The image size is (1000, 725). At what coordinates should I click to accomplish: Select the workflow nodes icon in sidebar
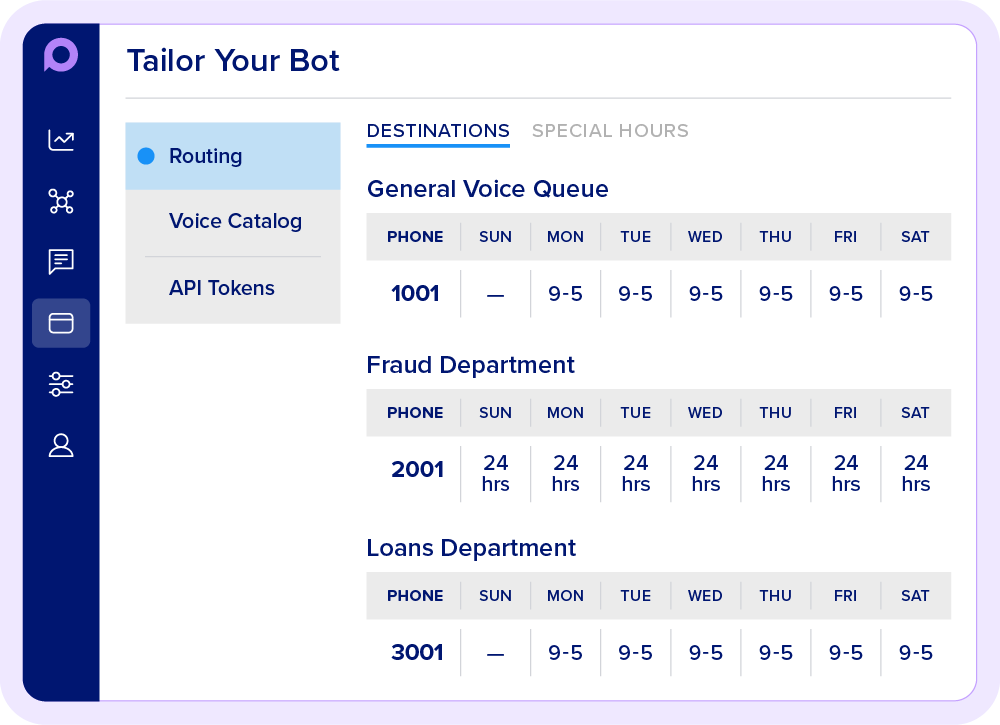coord(61,202)
